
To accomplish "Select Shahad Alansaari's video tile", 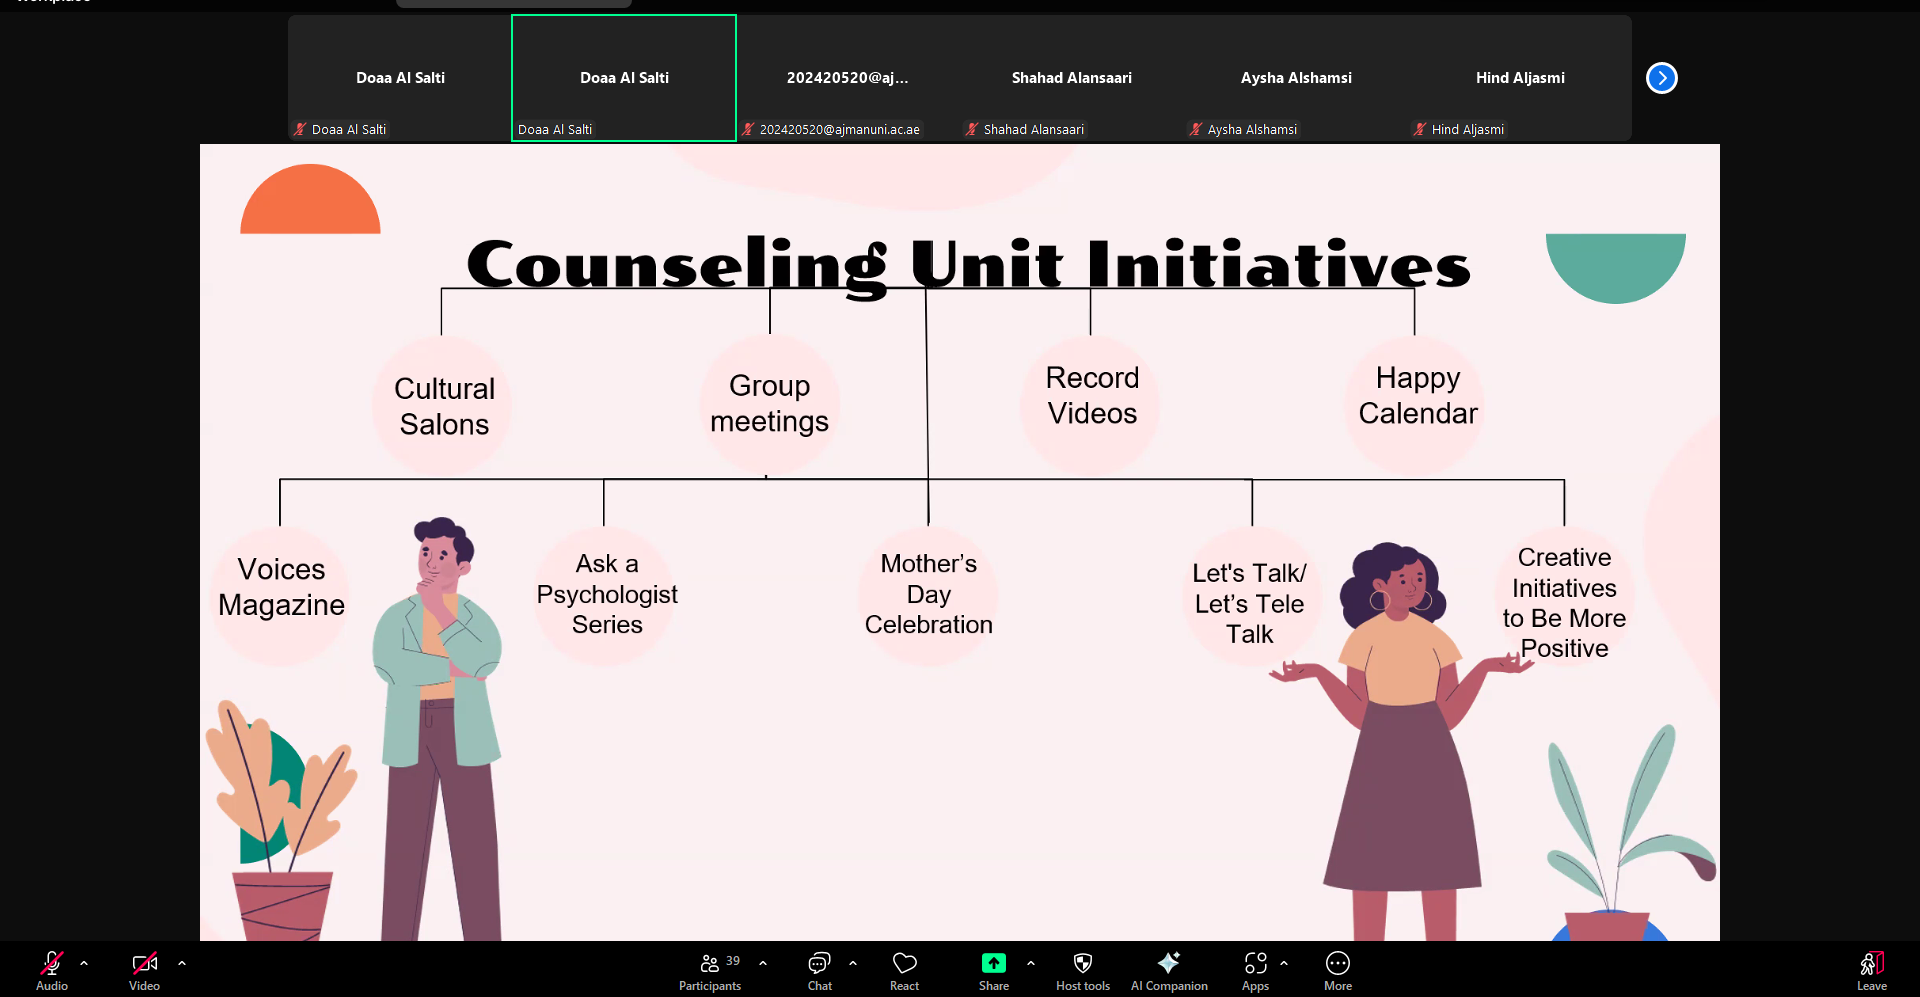I will click(x=1071, y=78).
